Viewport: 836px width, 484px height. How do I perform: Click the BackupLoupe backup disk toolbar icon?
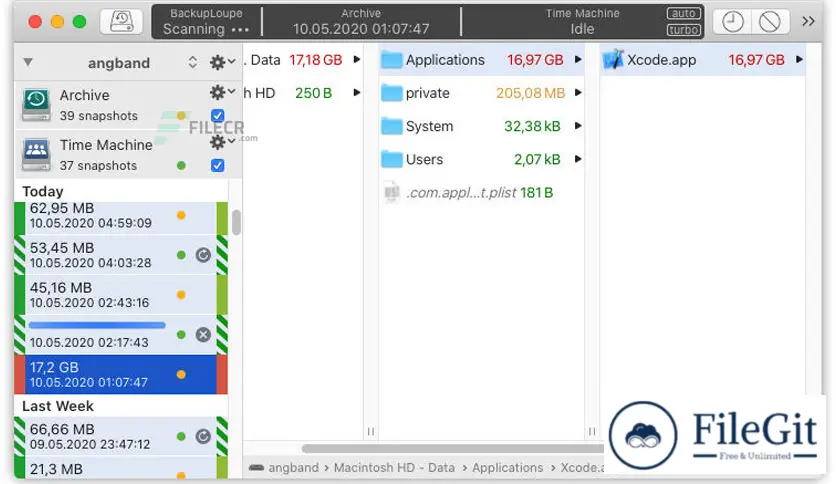coord(122,21)
